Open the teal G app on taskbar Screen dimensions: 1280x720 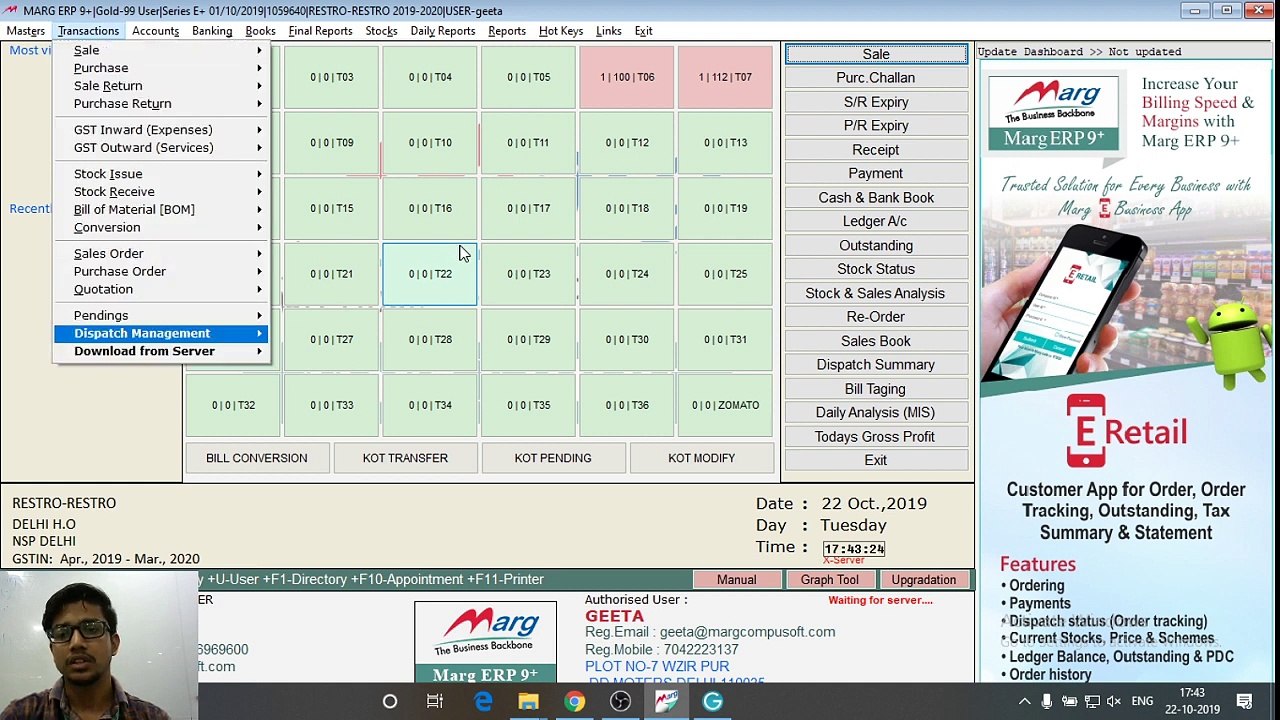coord(712,702)
